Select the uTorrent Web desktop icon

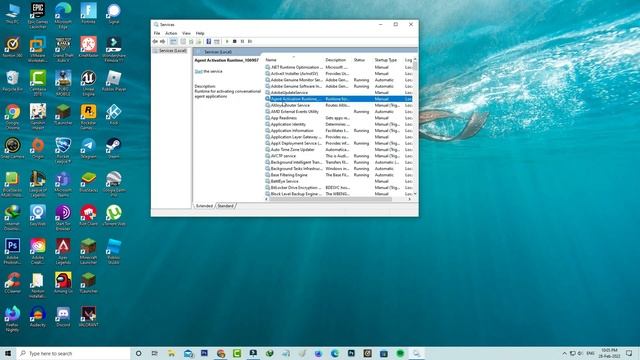(x=113, y=216)
